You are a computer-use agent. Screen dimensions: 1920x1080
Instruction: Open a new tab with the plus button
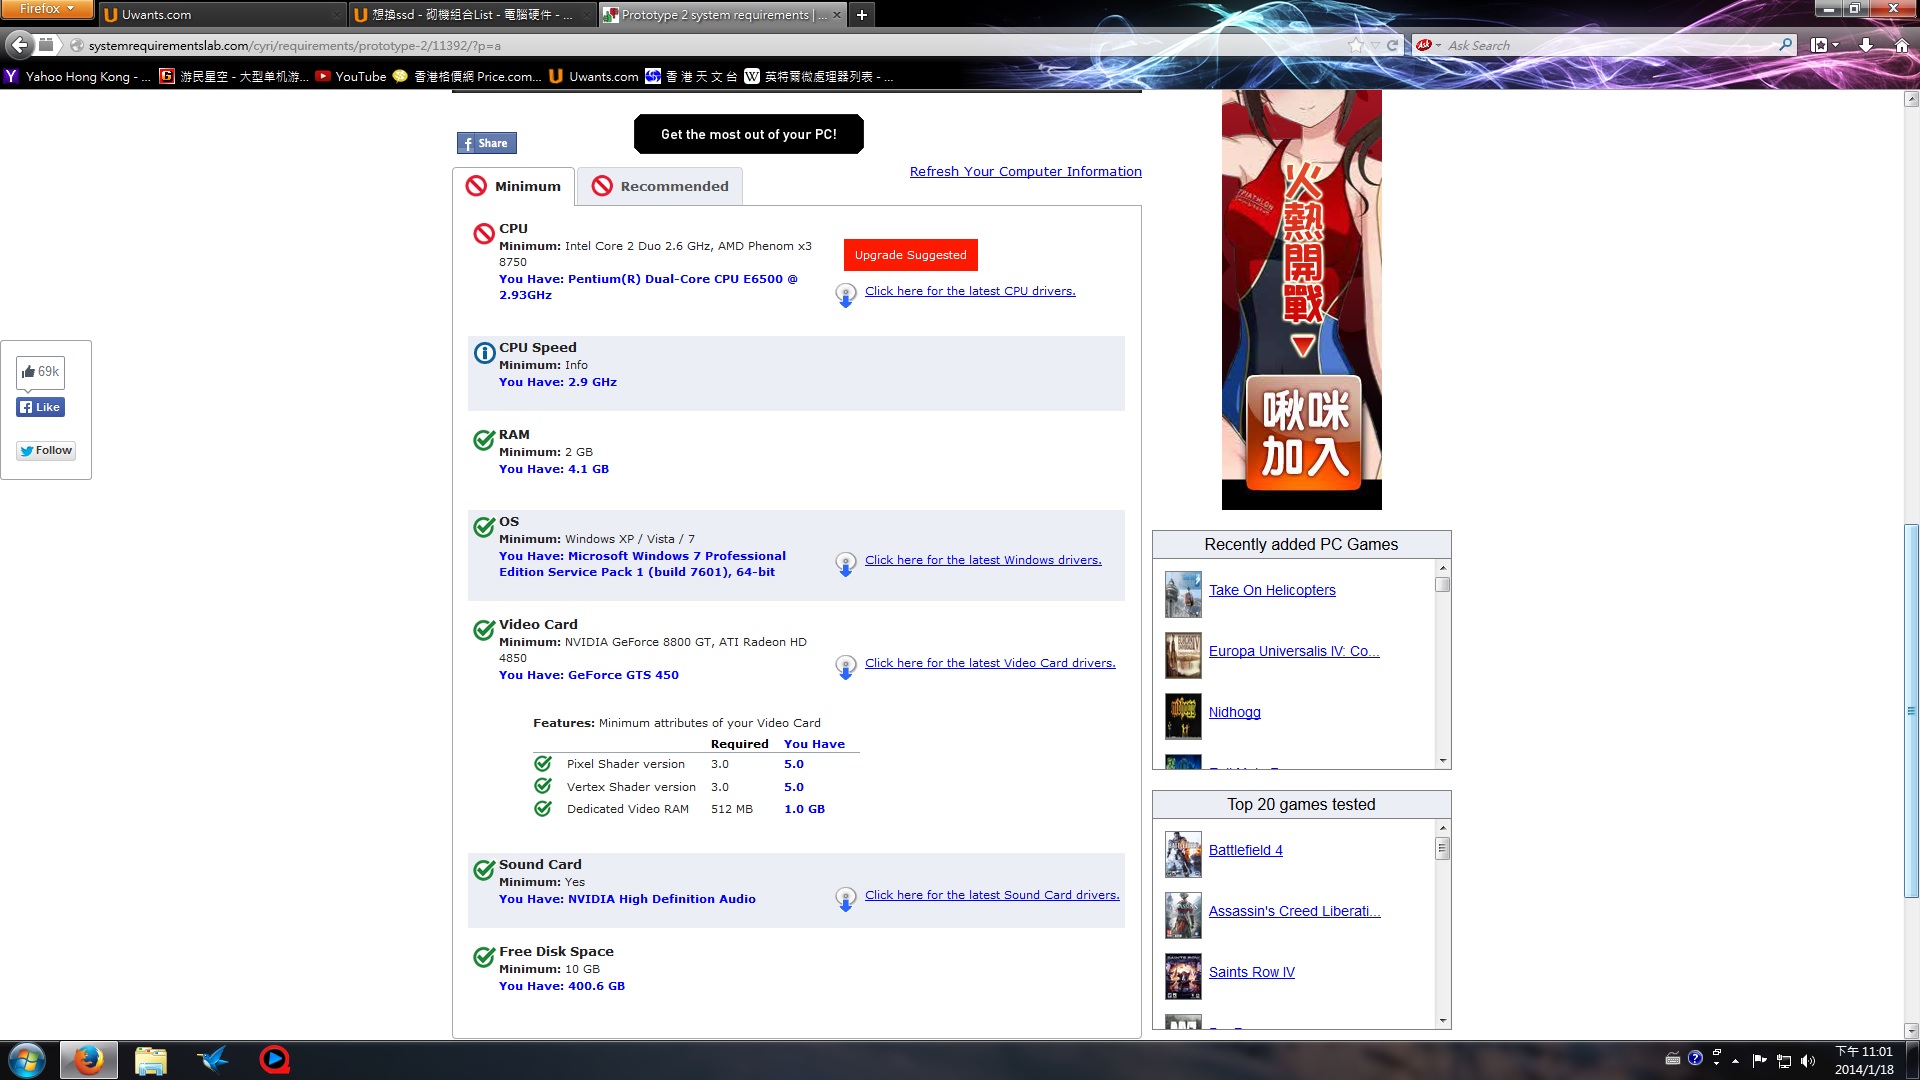pyautogui.click(x=861, y=15)
